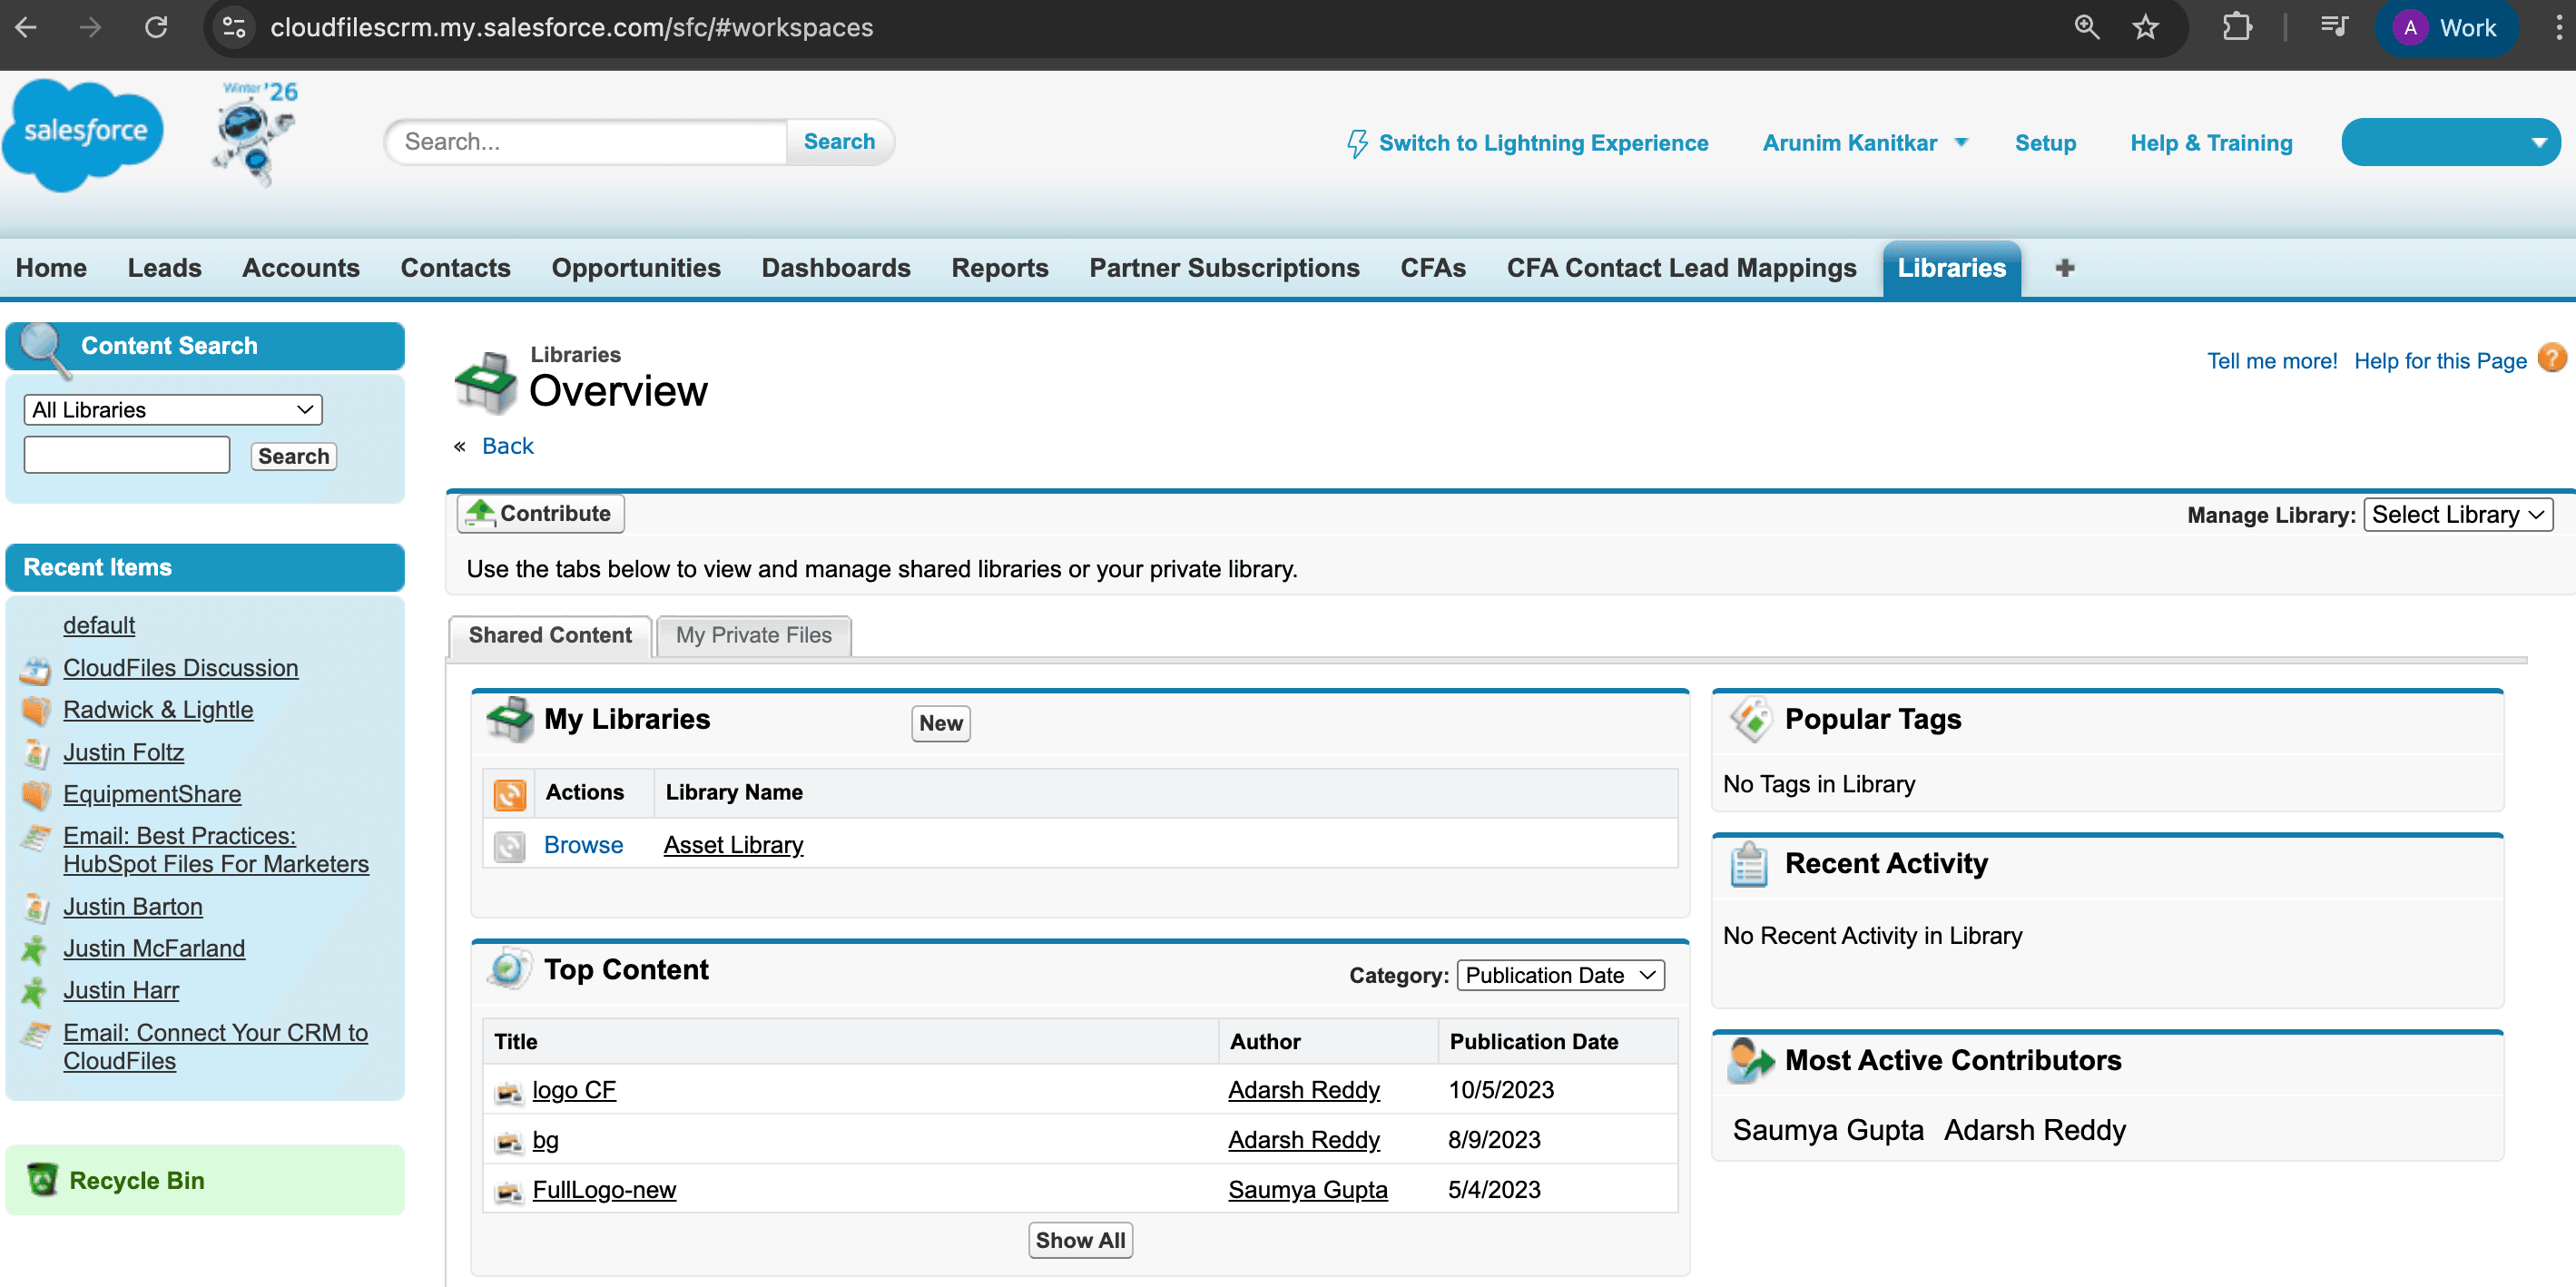2576x1287 pixels.
Task: Create a library with the New button
Action: pyautogui.click(x=940, y=723)
